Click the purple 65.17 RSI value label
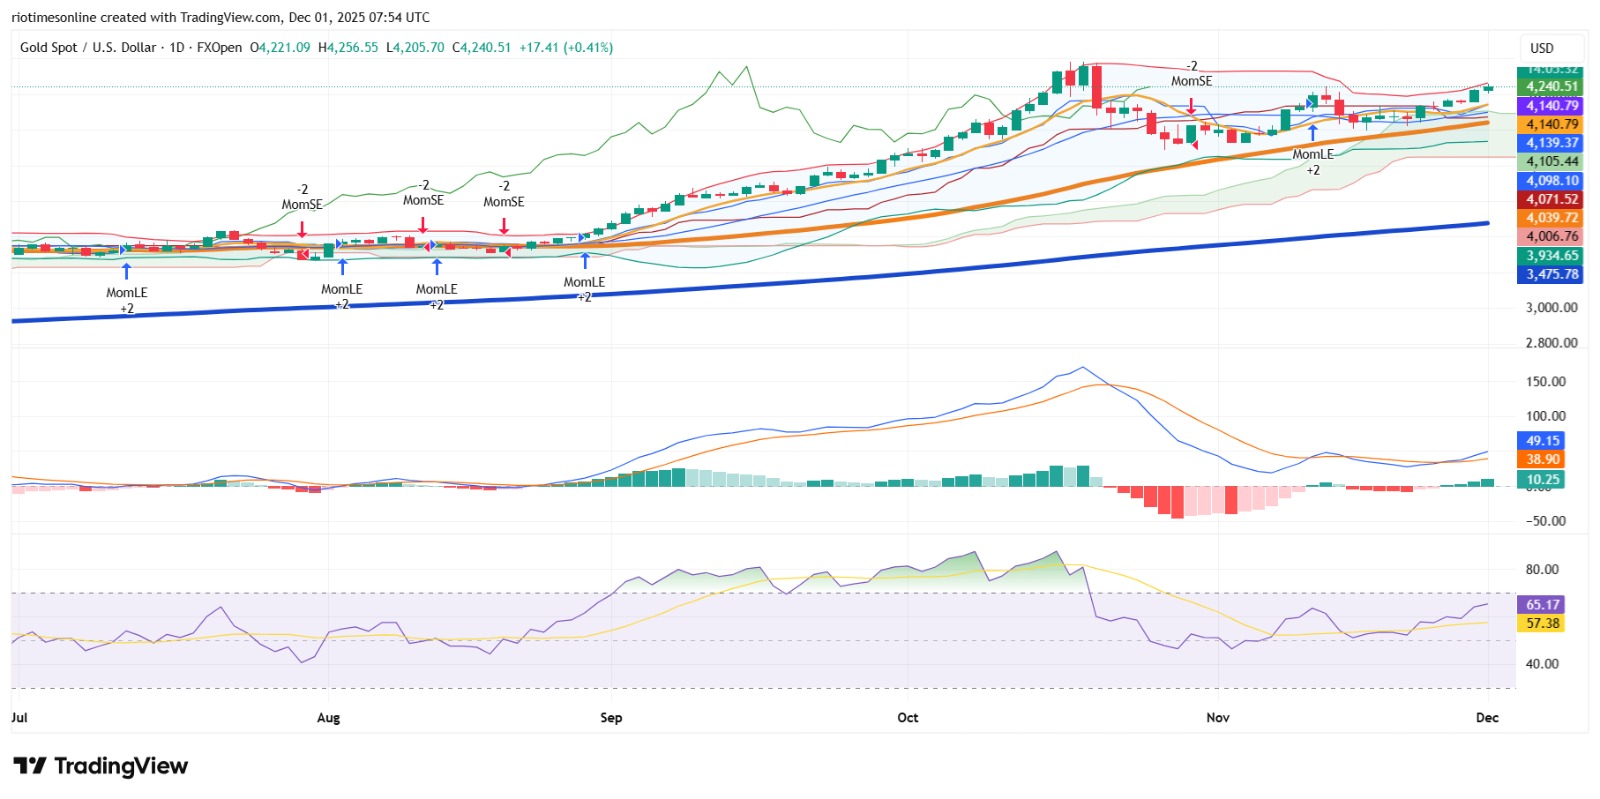 (x=1542, y=605)
